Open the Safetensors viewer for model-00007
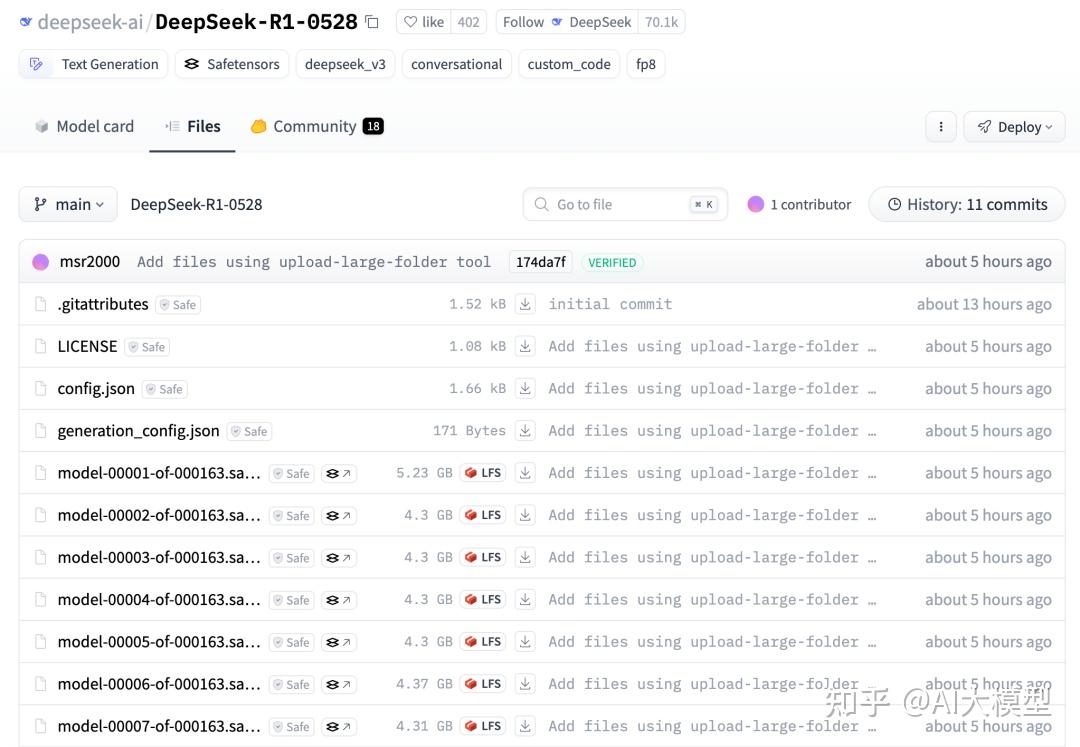This screenshot has width=1080, height=747. pos(338,726)
